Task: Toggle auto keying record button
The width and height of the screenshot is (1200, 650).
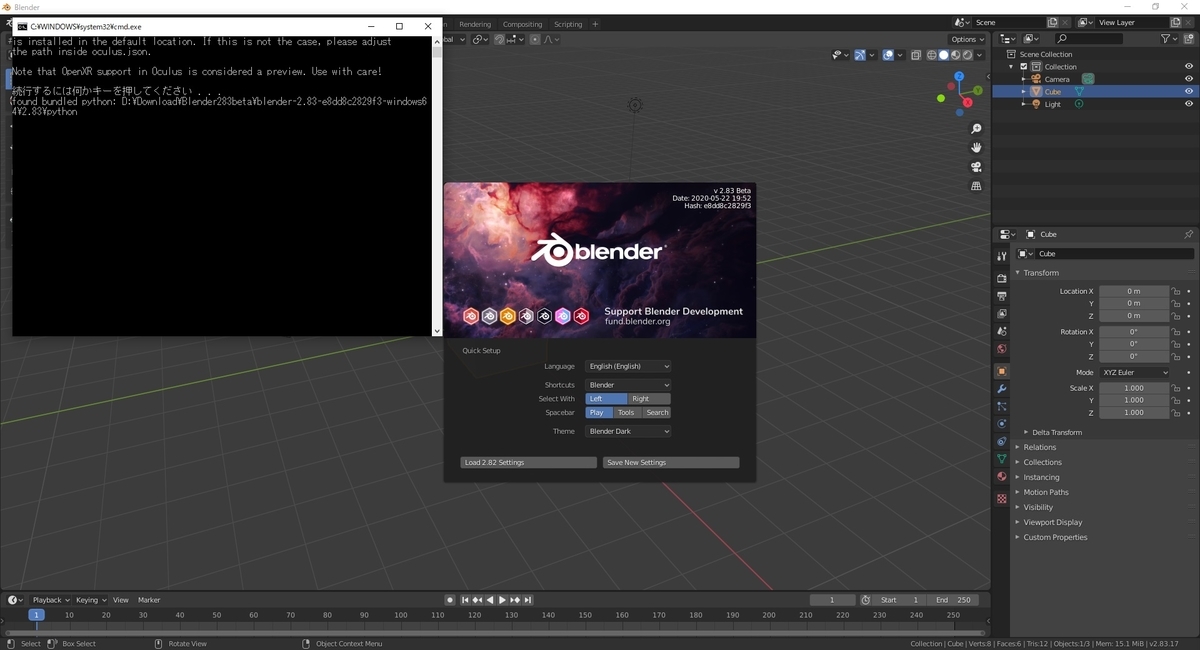Action: [x=450, y=600]
